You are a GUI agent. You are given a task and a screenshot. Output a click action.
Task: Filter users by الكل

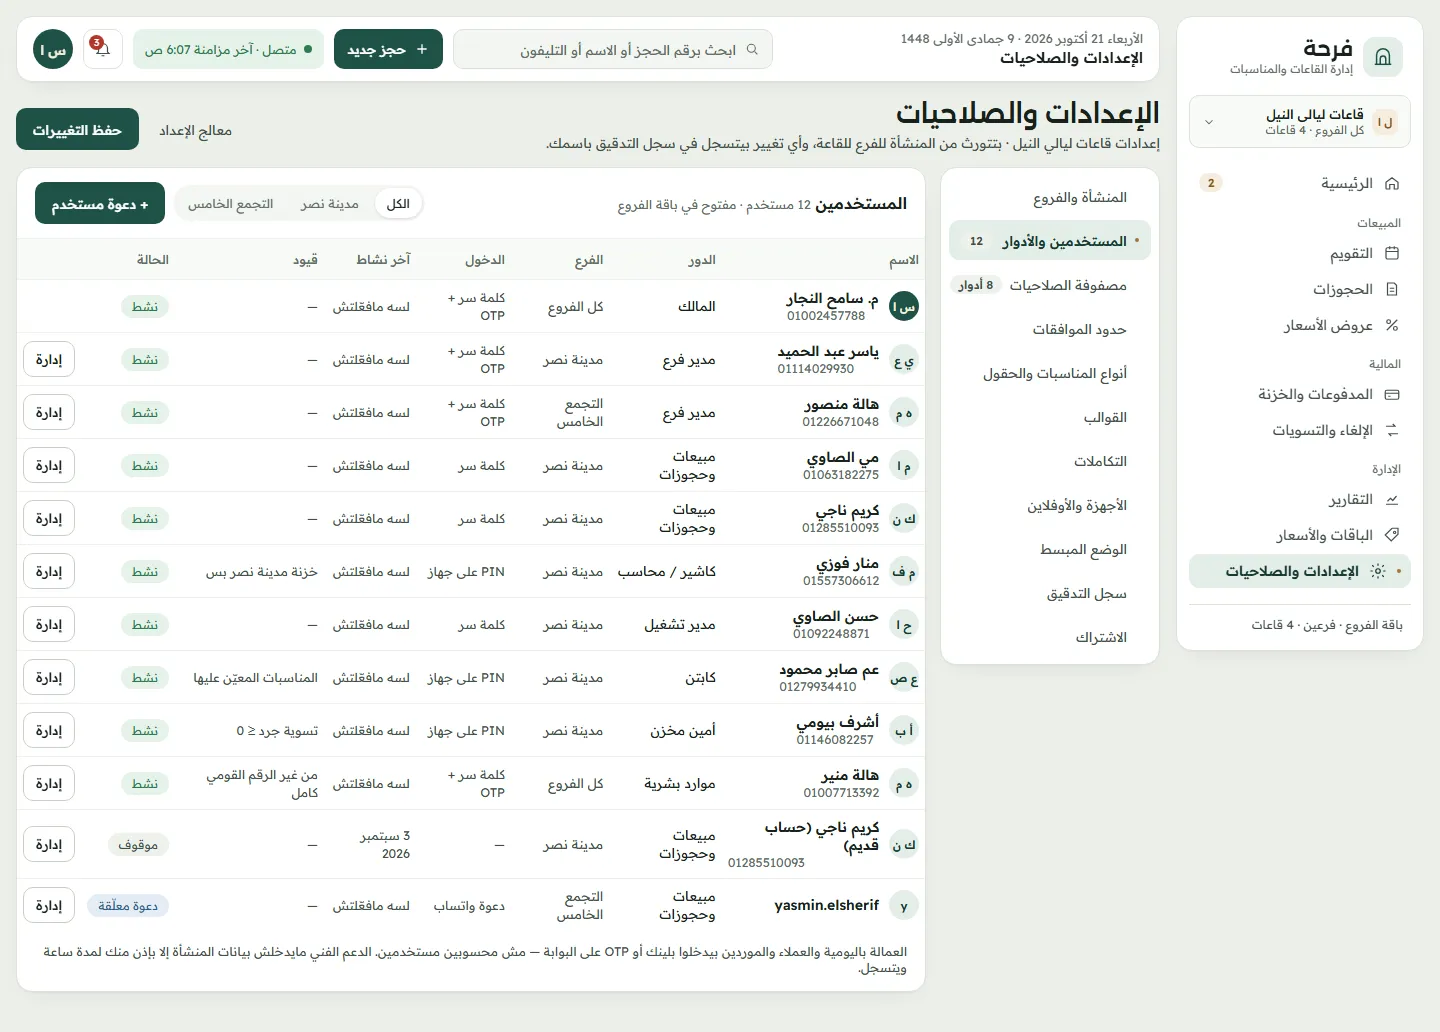398,204
